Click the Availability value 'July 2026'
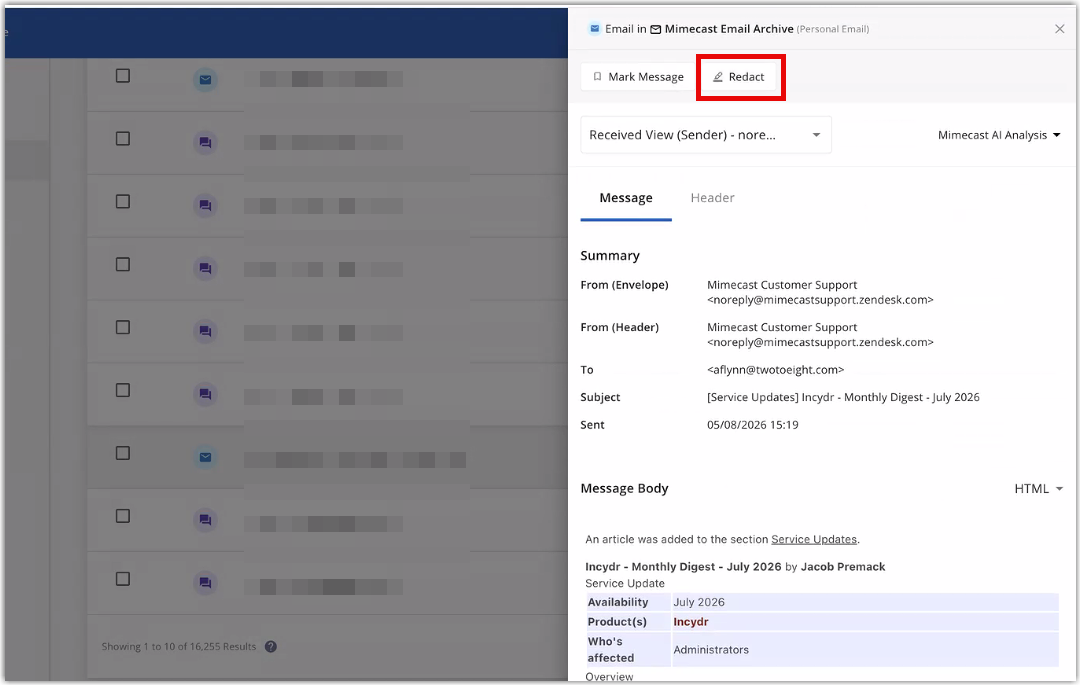 tap(698, 603)
